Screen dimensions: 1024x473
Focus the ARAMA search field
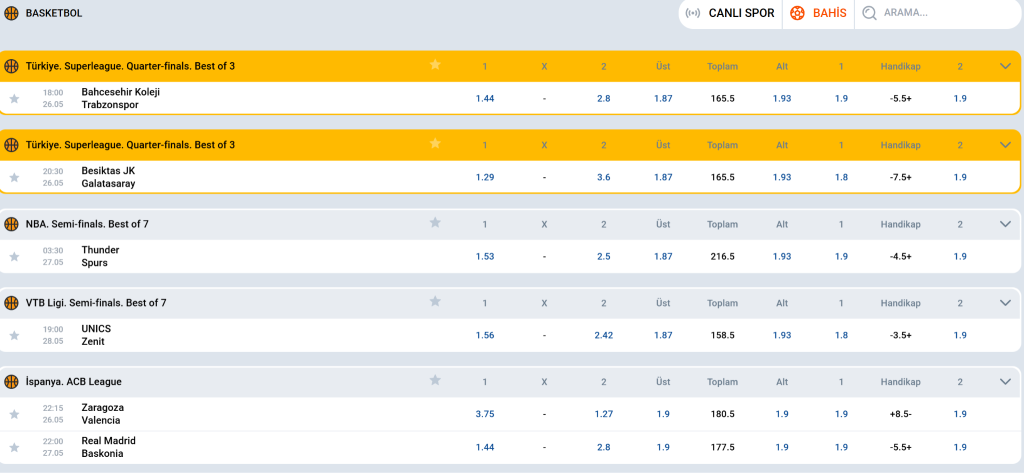click(939, 13)
